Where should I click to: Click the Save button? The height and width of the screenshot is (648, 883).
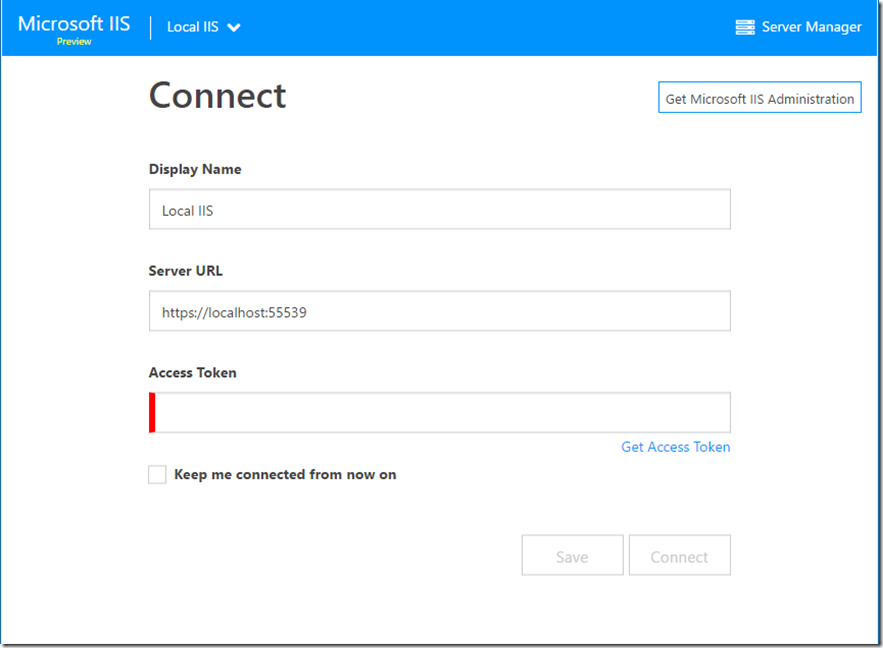point(572,555)
